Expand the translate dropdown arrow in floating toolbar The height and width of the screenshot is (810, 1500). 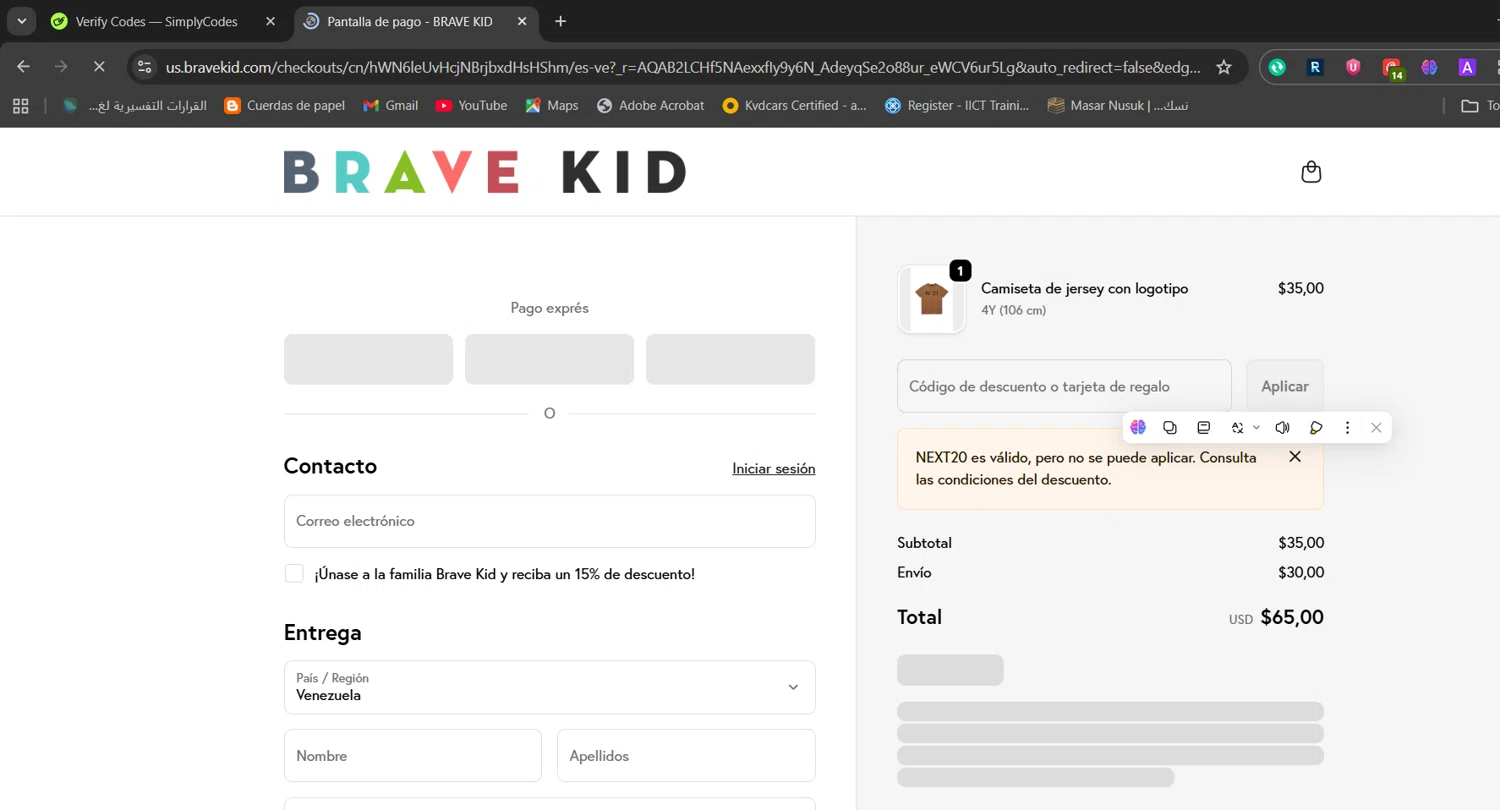coord(1256,428)
